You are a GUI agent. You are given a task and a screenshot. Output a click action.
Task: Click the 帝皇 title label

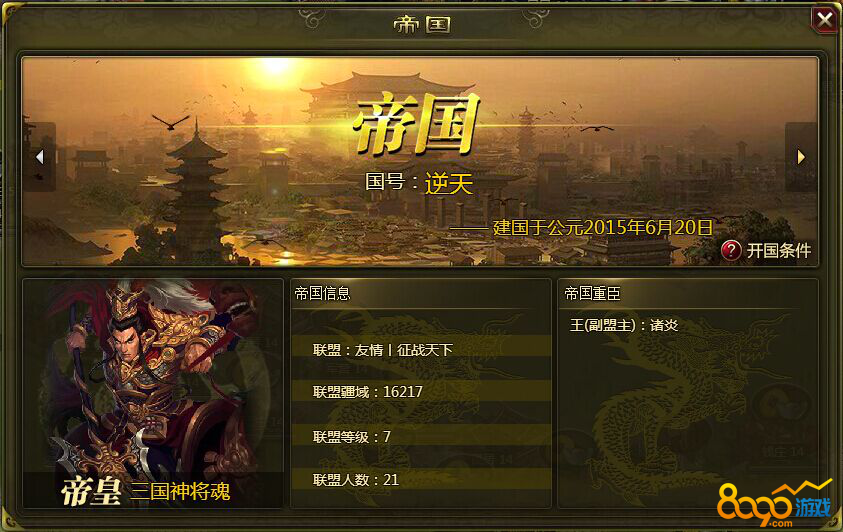click(90, 491)
